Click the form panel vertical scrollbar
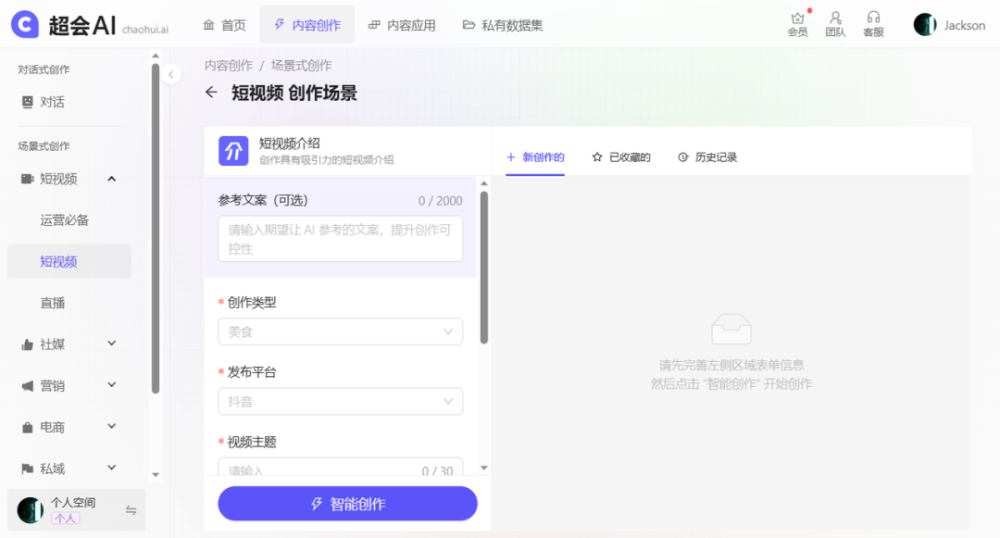Image resolution: width=1000 pixels, height=538 pixels. (484, 268)
